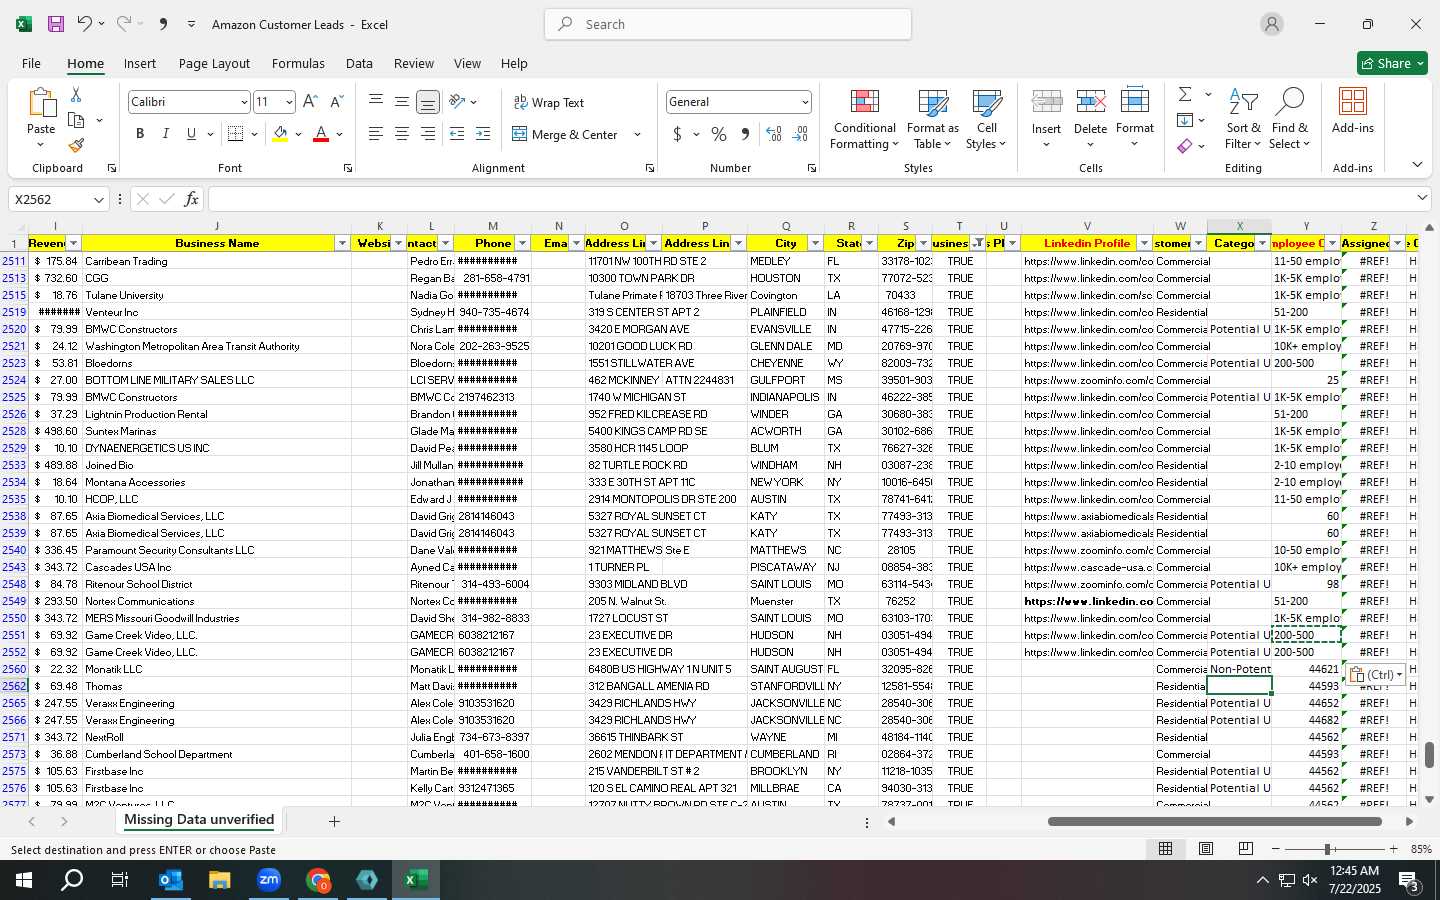Open Conditional Formatting icon
Image resolution: width=1440 pixels, height=900 pixels.
click(x=865, y=102)
